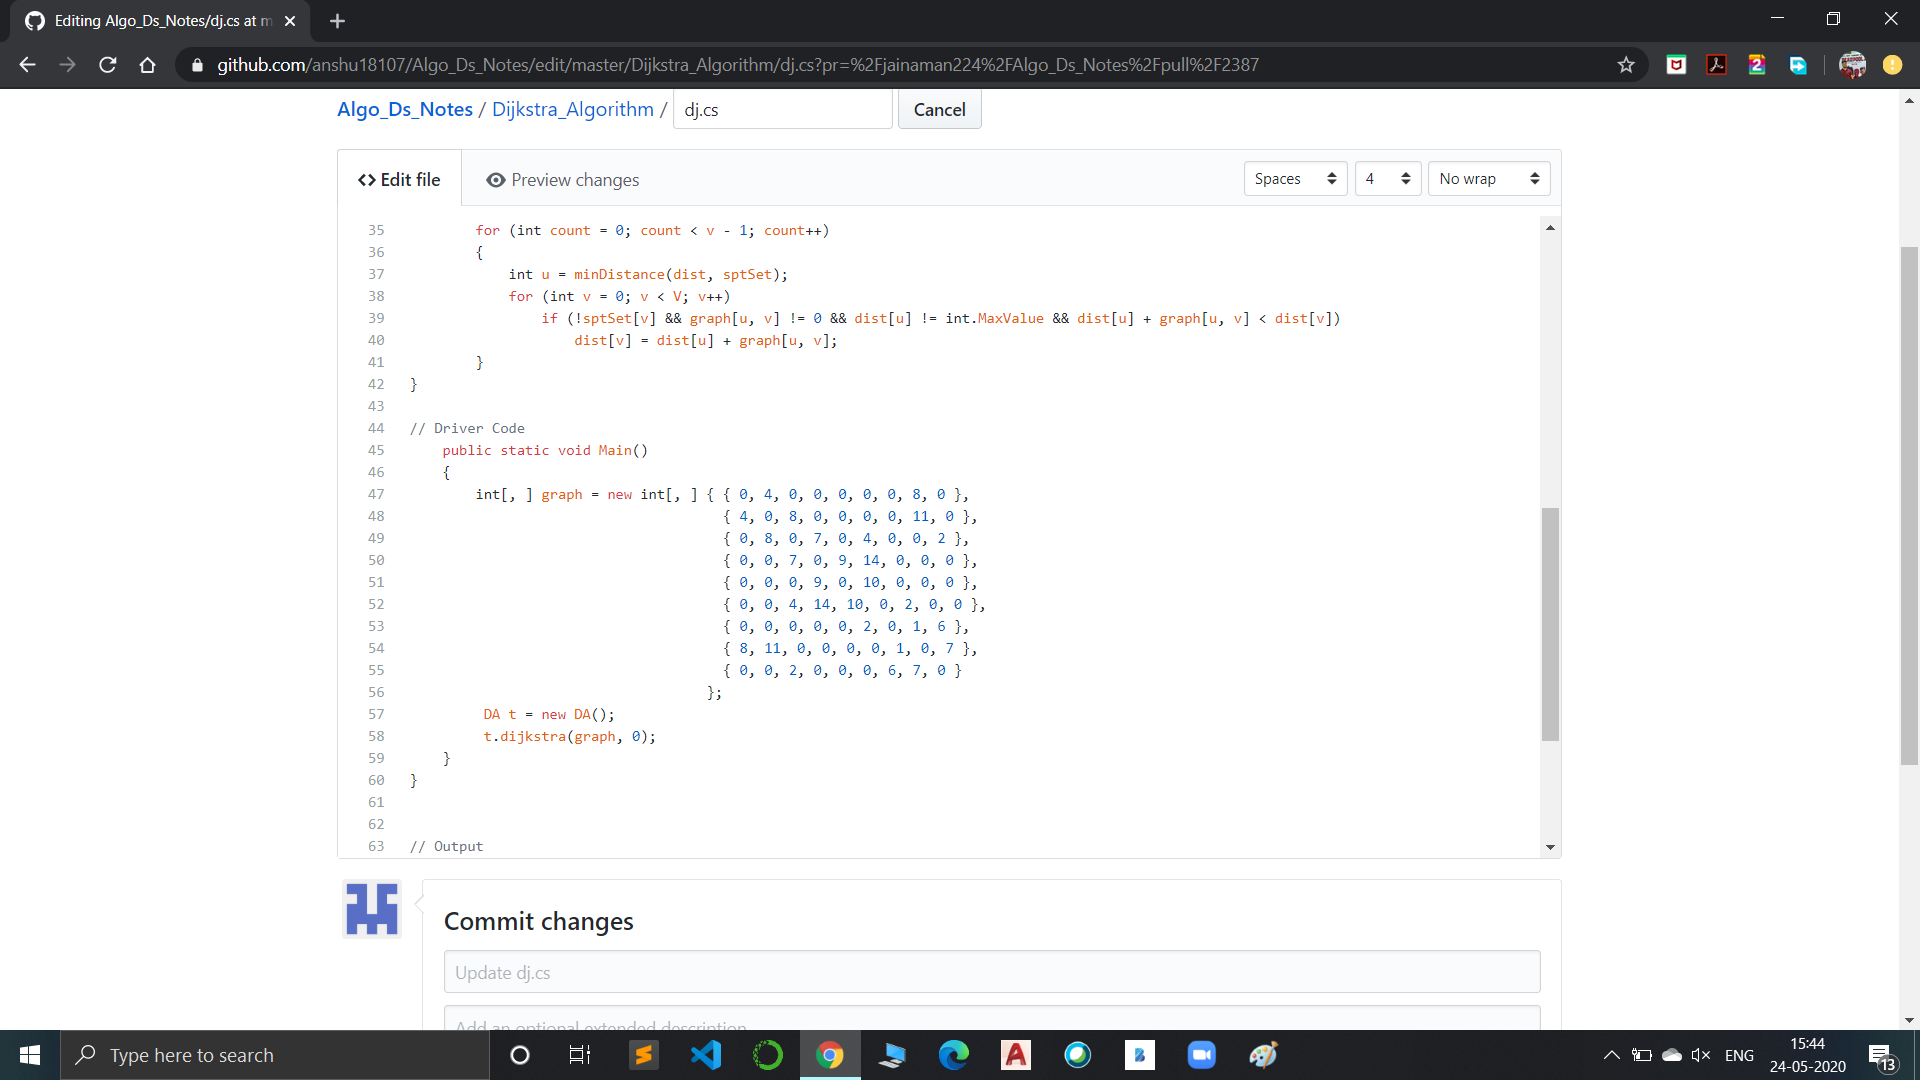
Task: Click the GitHub octocat icon in the tab
Action: 33,20
